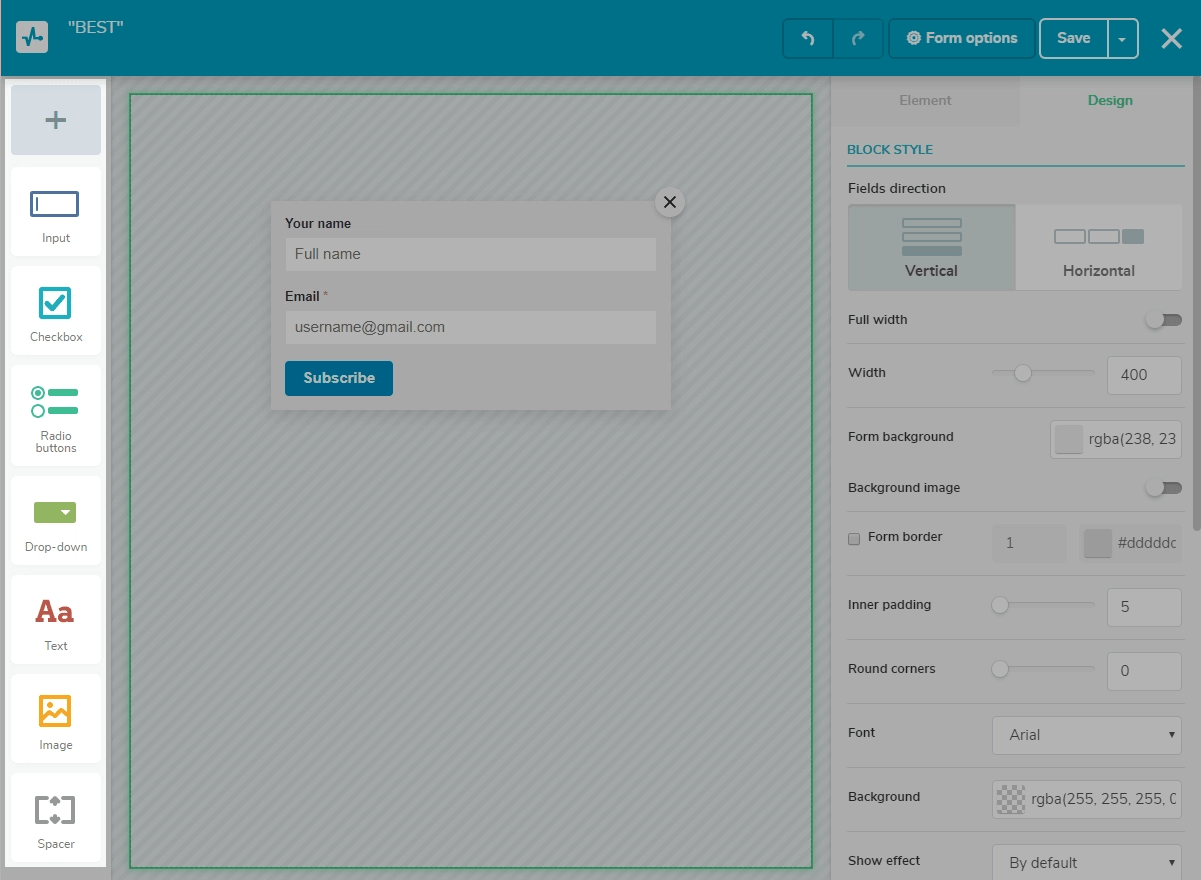Add an Image element from sidebar

click(56, 719)
